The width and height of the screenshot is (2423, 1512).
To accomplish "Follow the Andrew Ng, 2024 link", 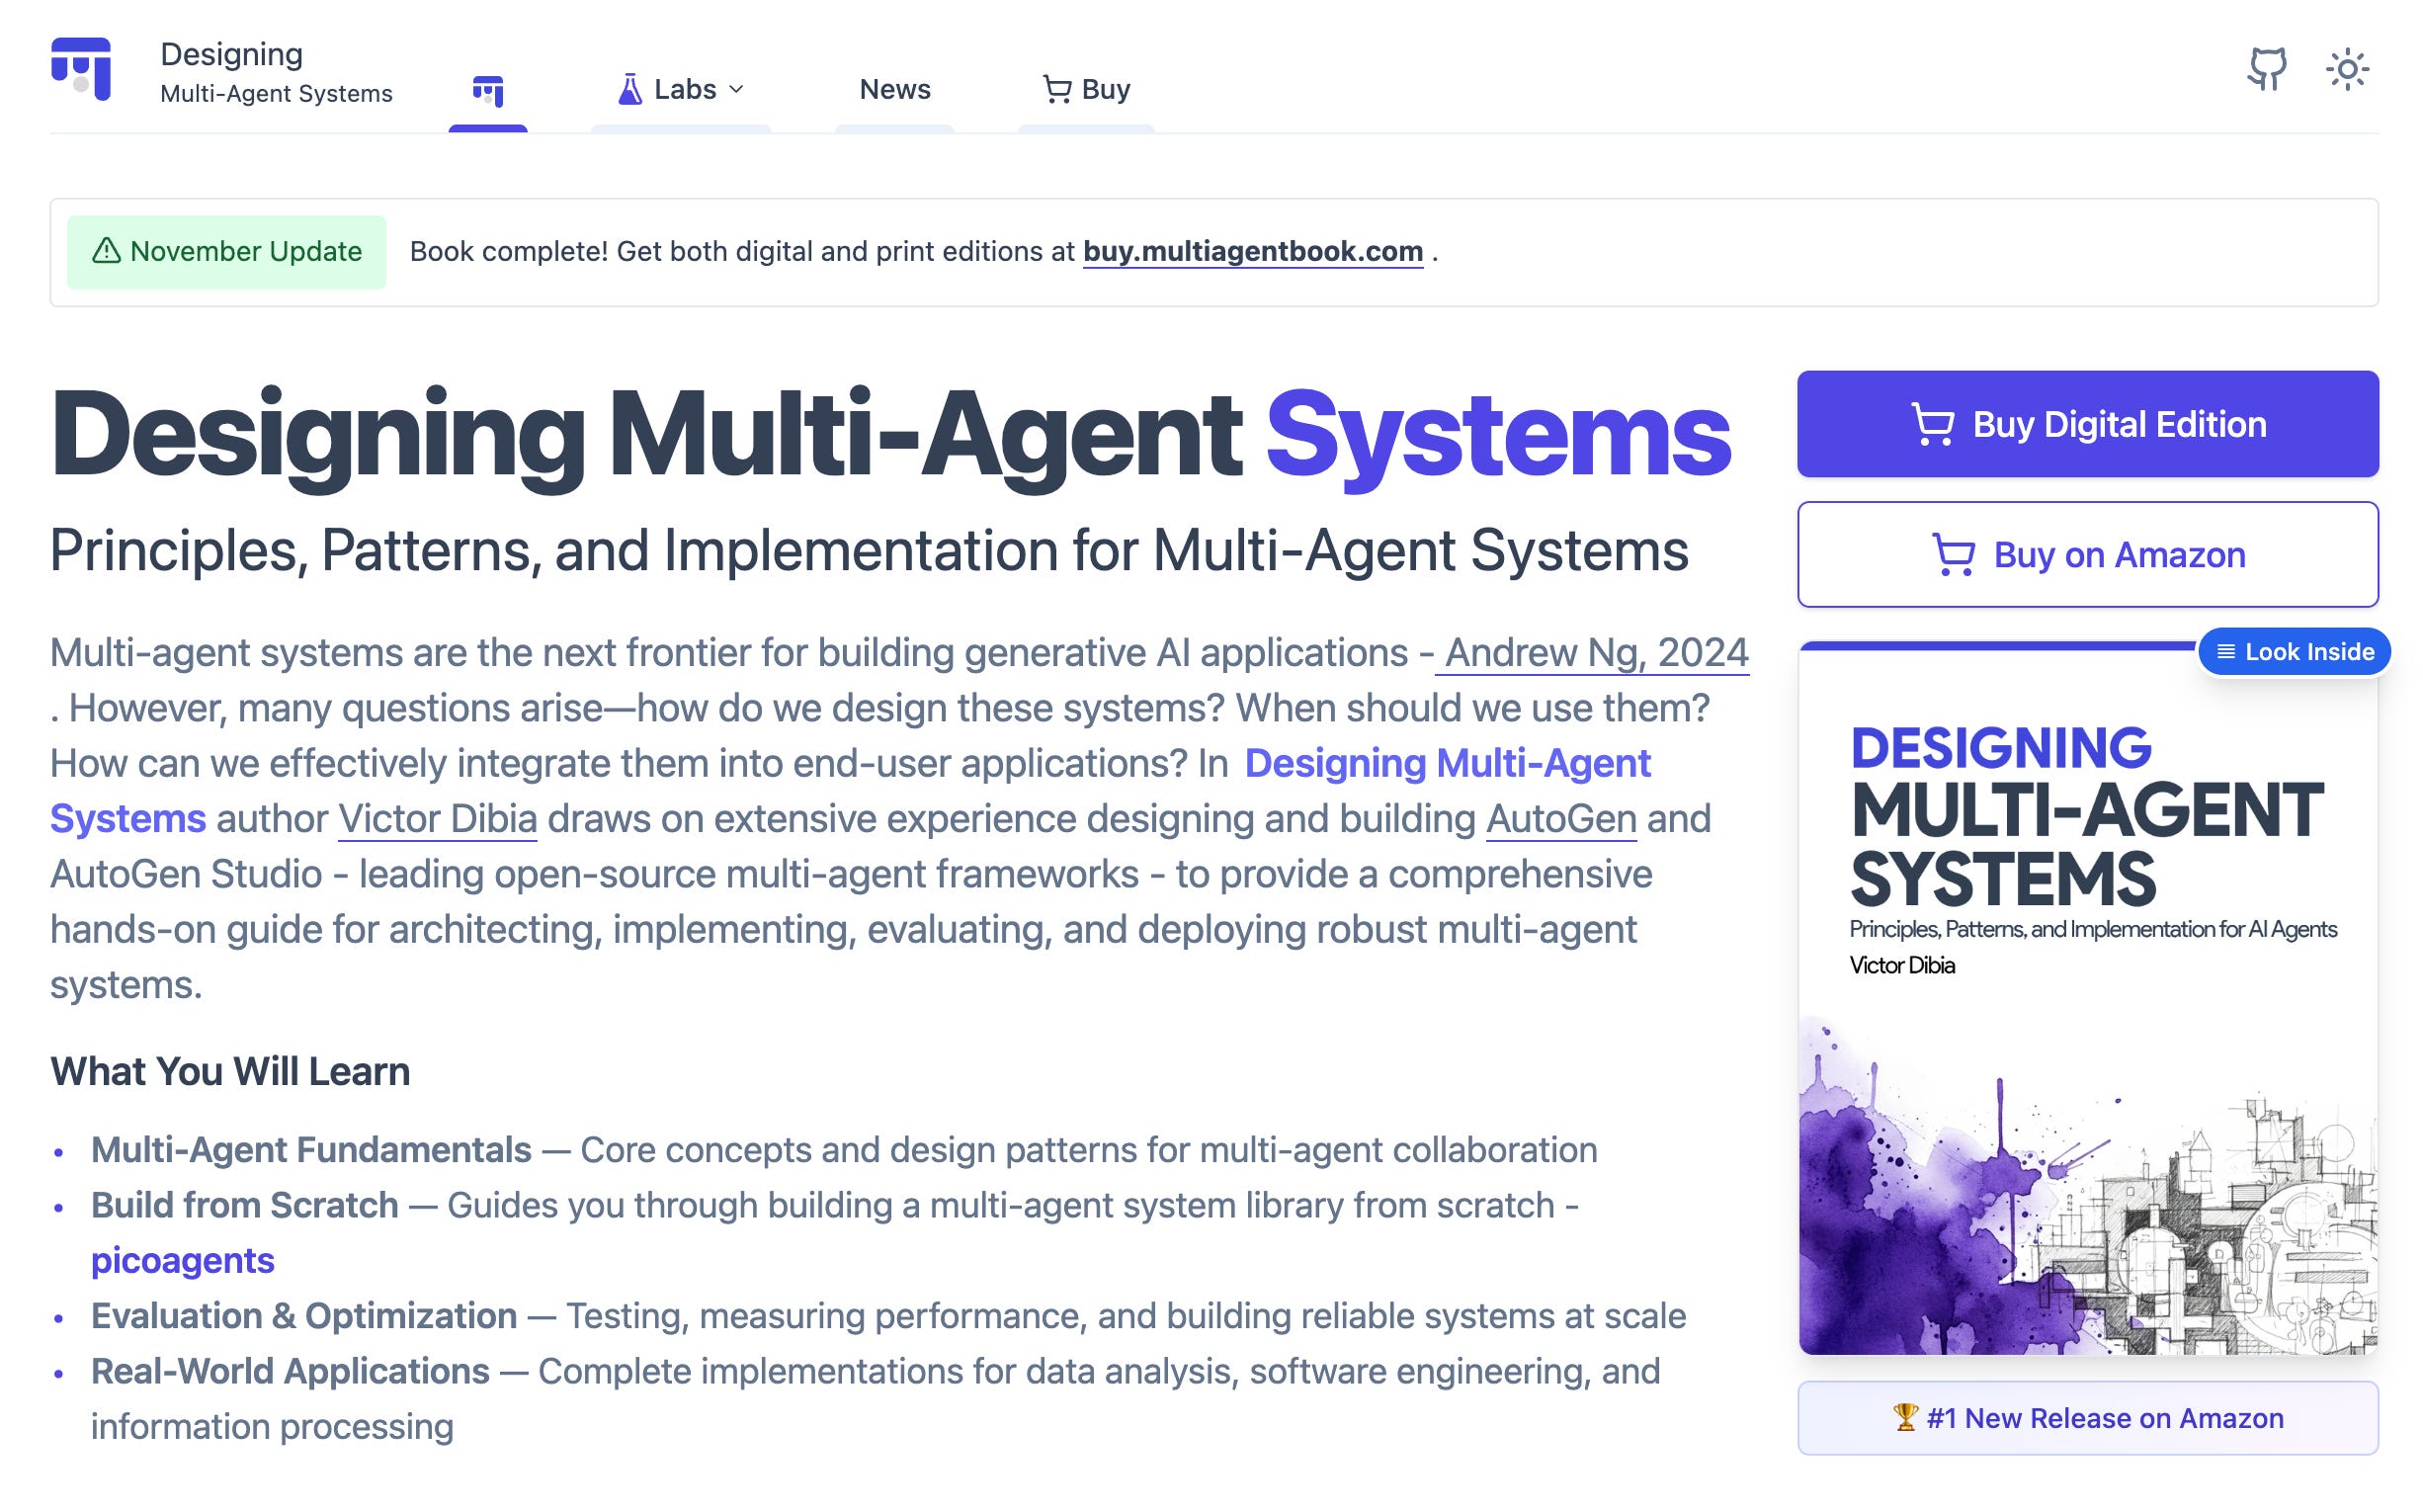I will [1595, 653].
